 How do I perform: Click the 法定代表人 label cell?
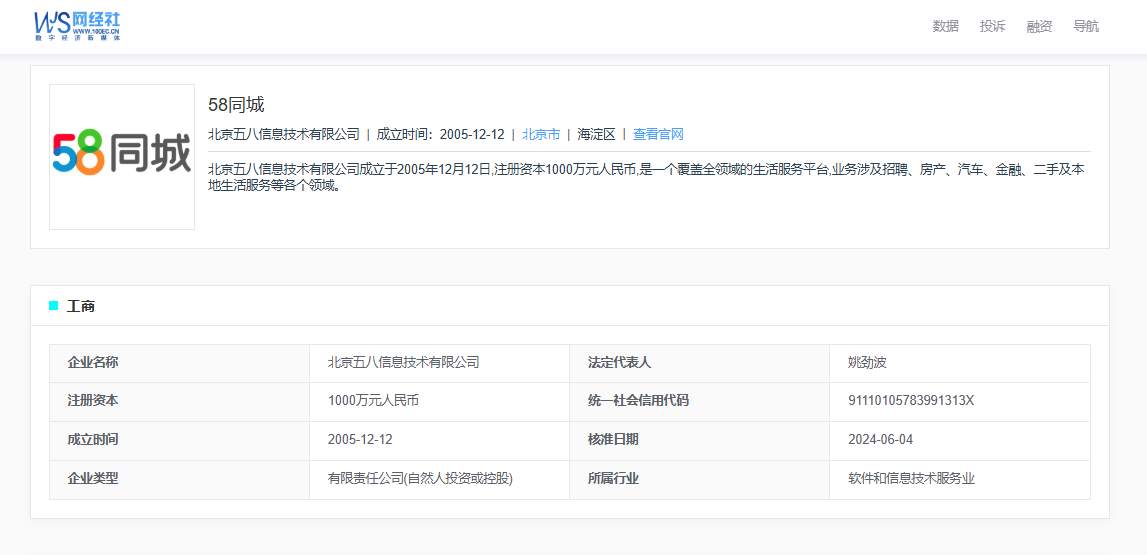[x=699, y=363]
